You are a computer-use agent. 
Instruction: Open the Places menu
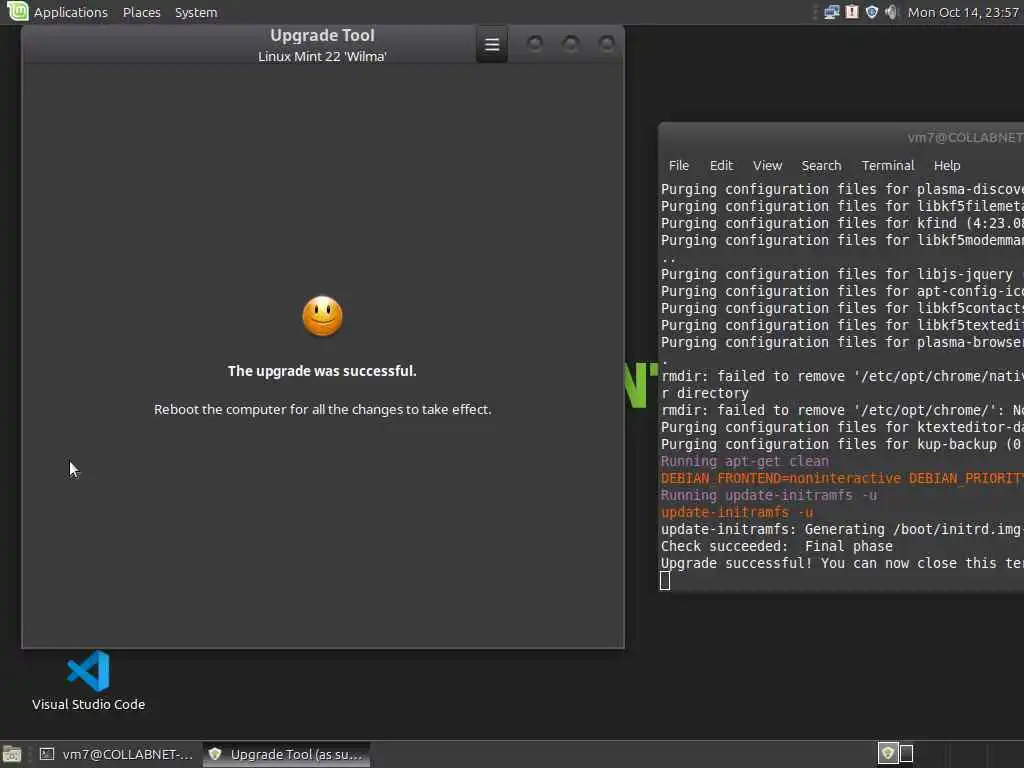[x=142, y=12]
